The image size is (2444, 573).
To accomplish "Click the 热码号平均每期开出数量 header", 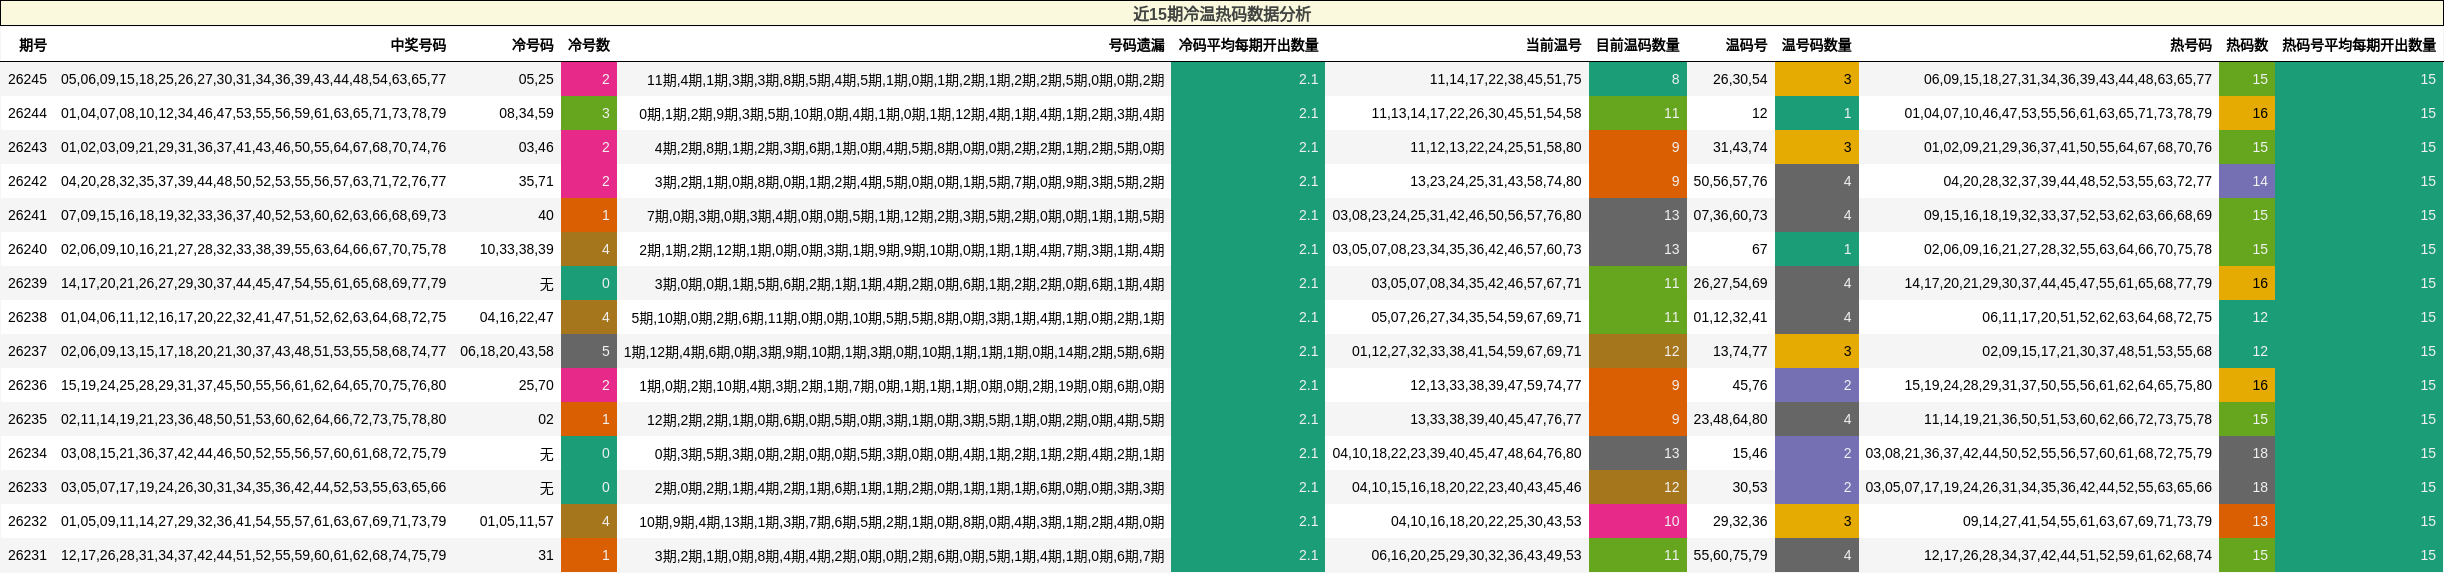I will [2359, 45].
